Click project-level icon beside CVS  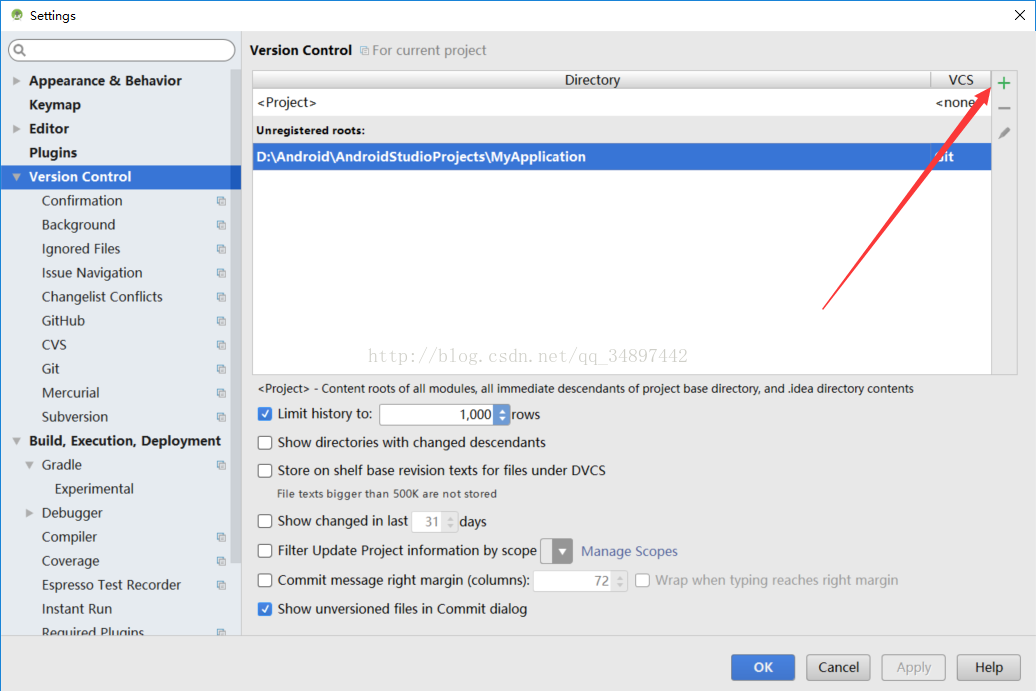click(221, 345)
